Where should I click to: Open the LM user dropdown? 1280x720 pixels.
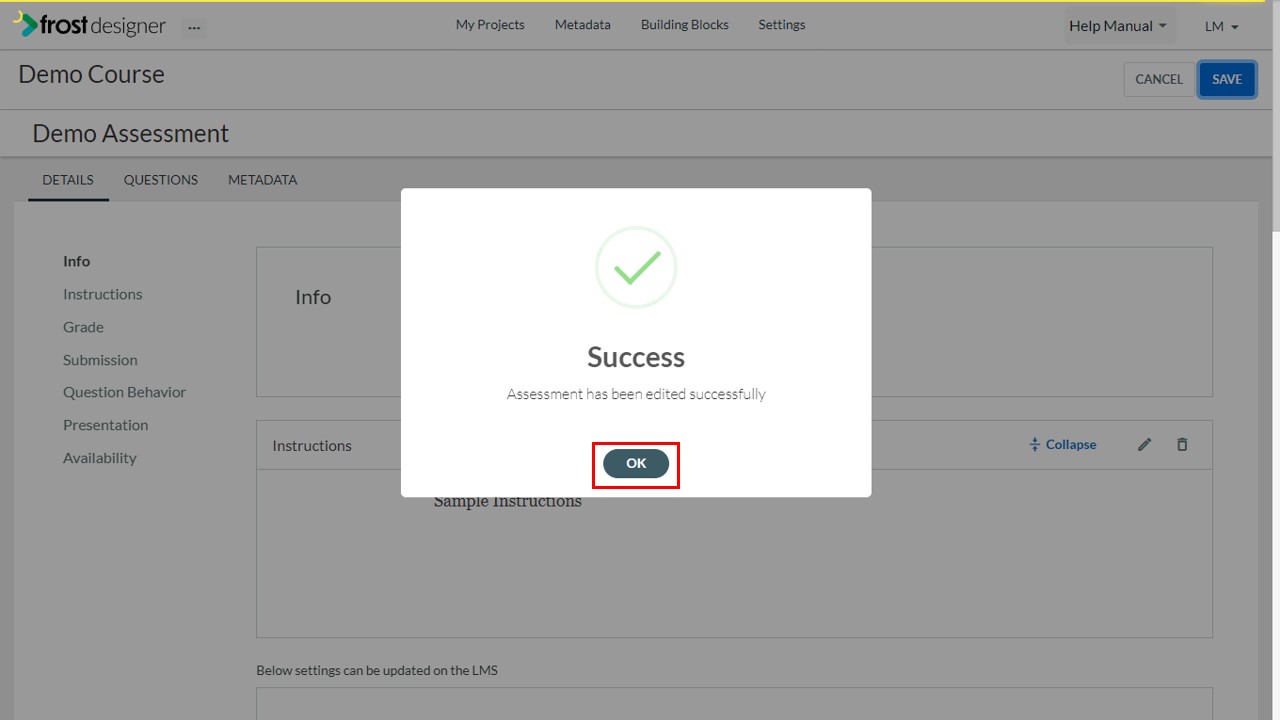coord(1222,26)
